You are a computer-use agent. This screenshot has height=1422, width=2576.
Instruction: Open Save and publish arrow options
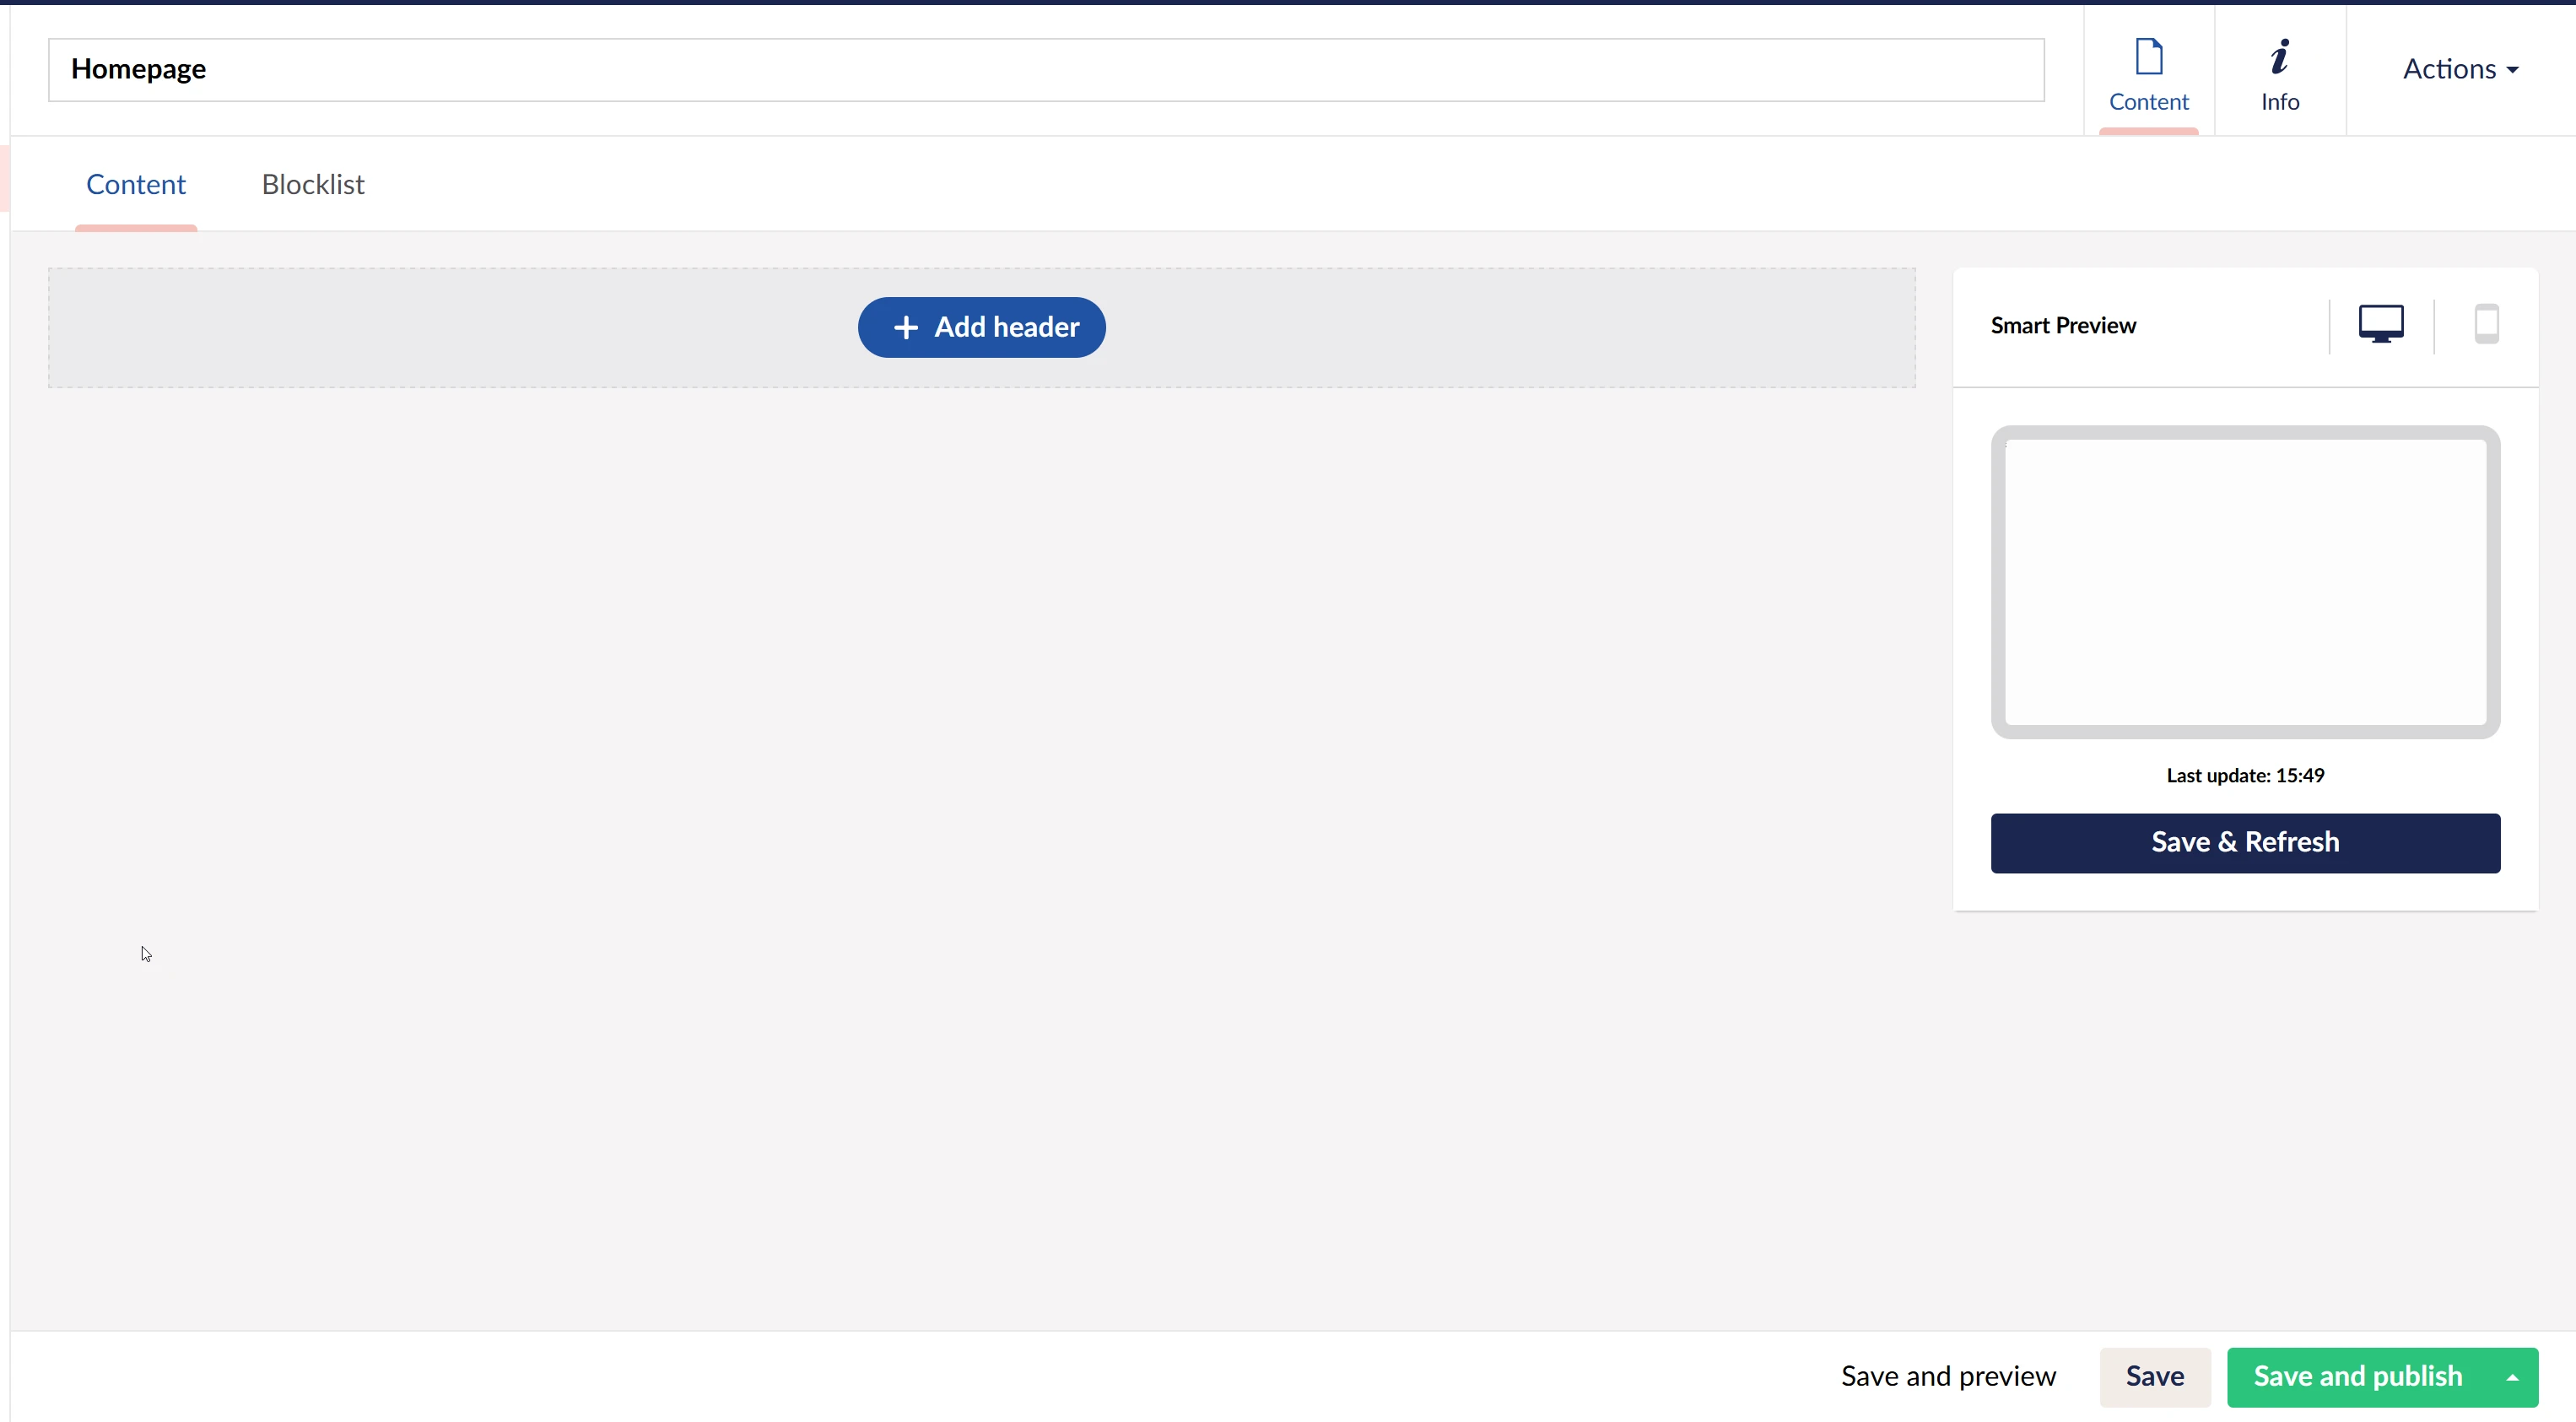pos(2512,1377)
